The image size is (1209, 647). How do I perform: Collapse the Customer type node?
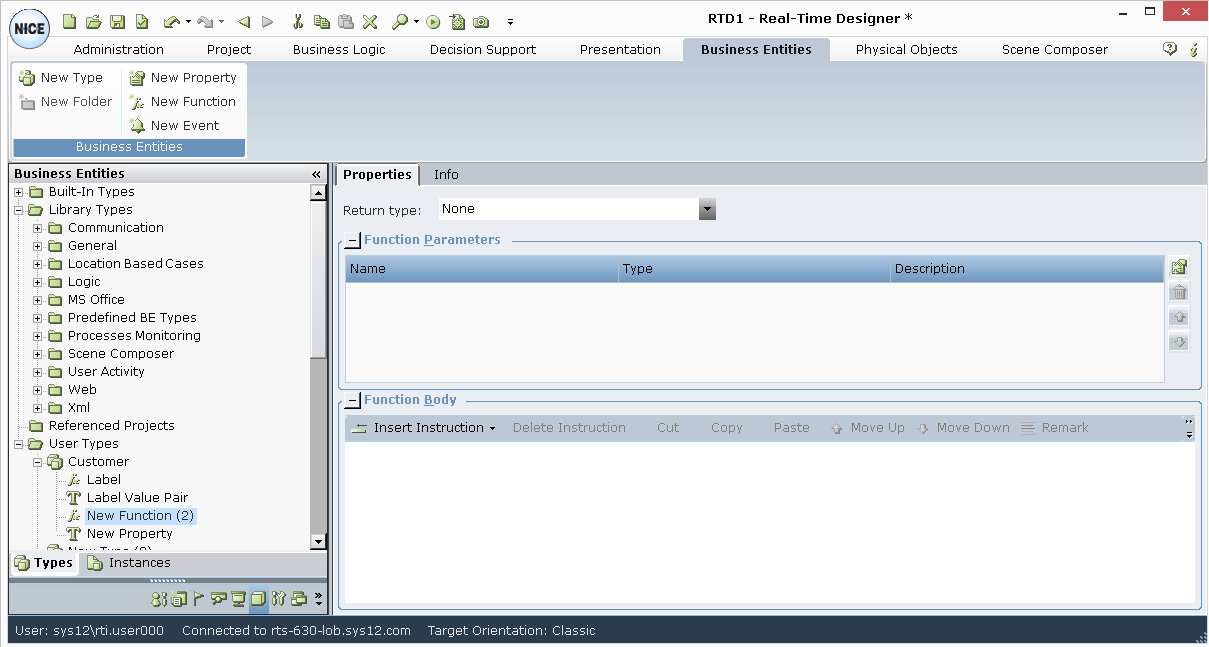[x=38, y=462]
